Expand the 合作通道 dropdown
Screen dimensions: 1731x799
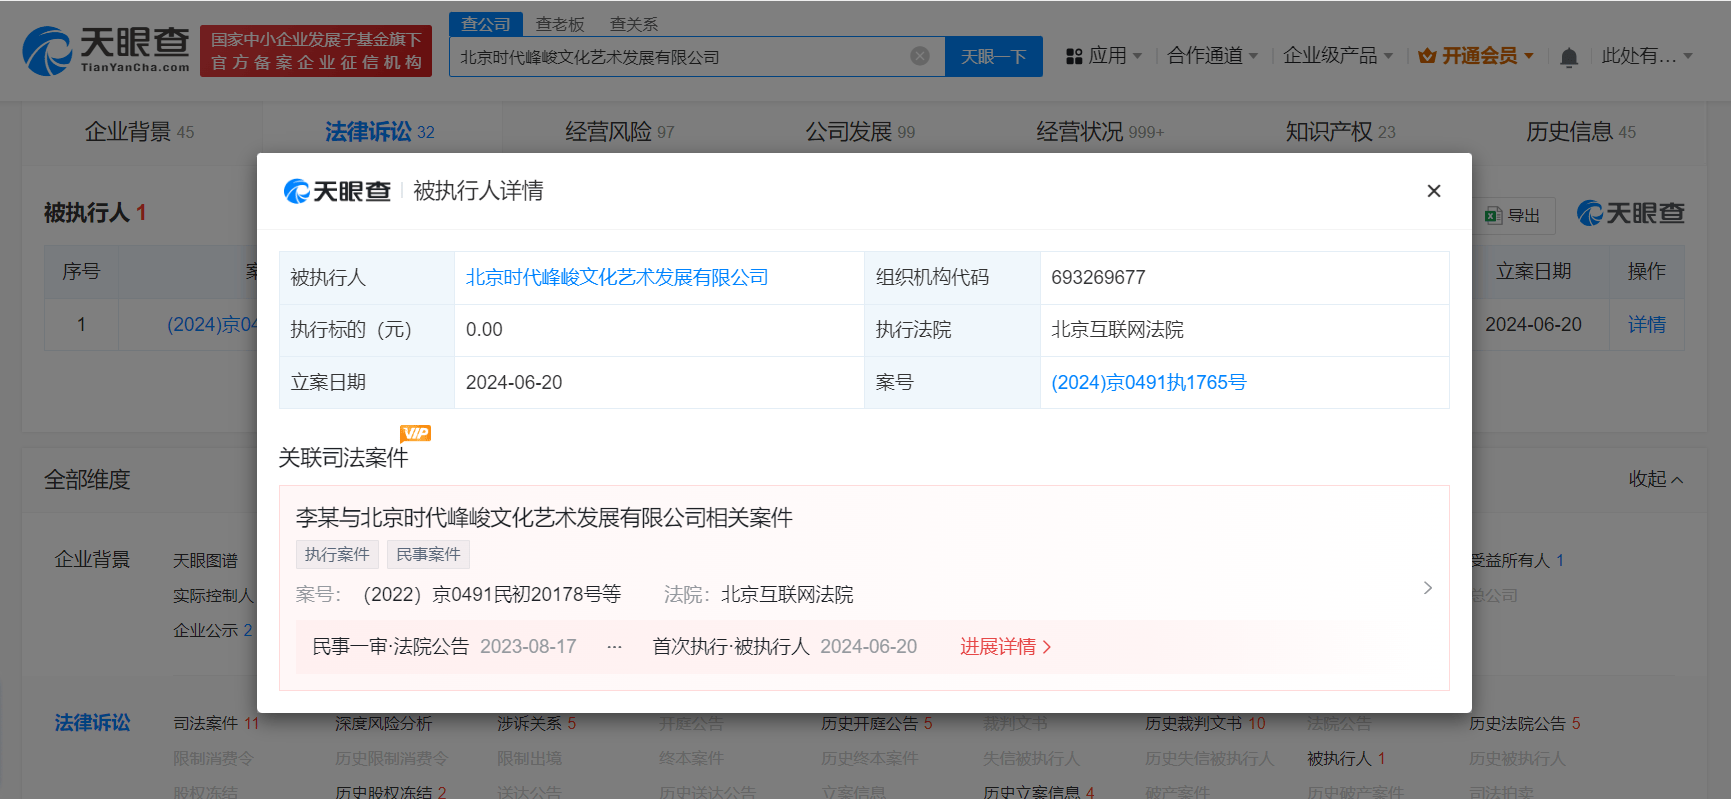(x=1212, y=56)
